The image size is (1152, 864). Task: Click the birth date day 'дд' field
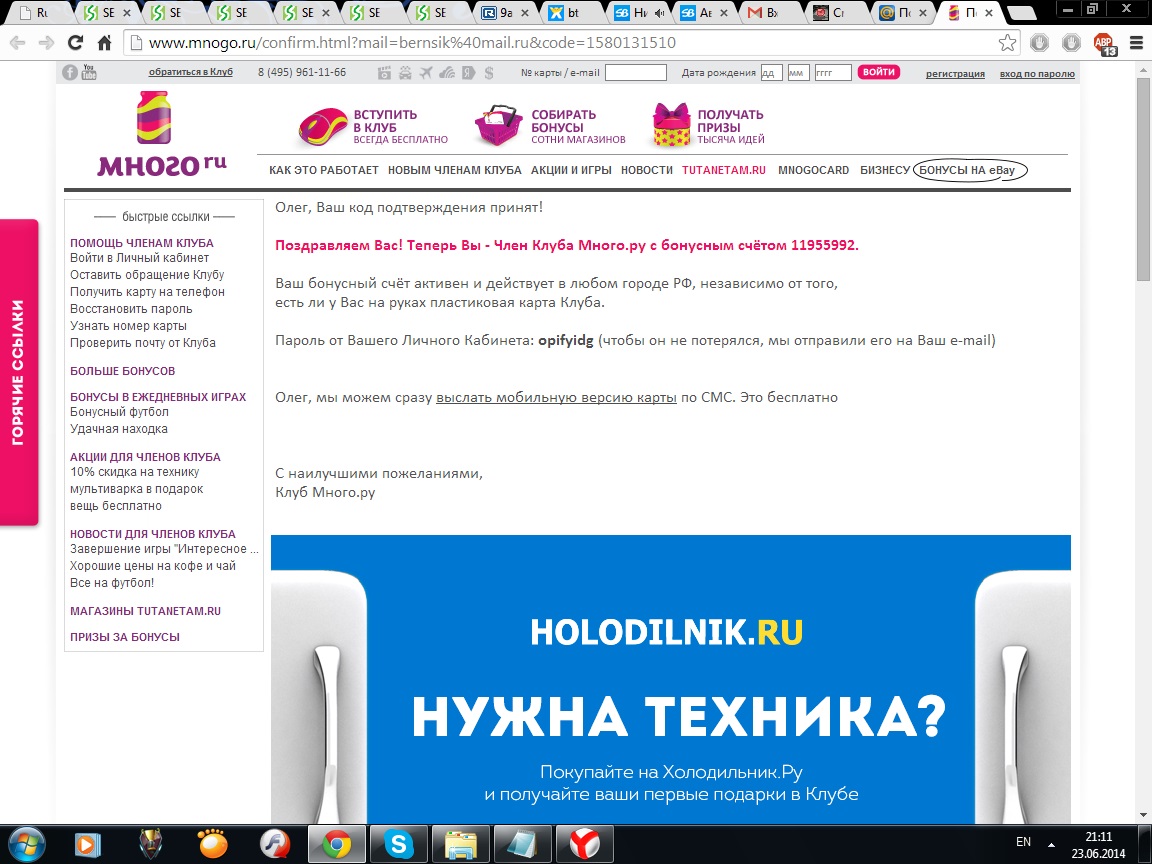(771, 73)
